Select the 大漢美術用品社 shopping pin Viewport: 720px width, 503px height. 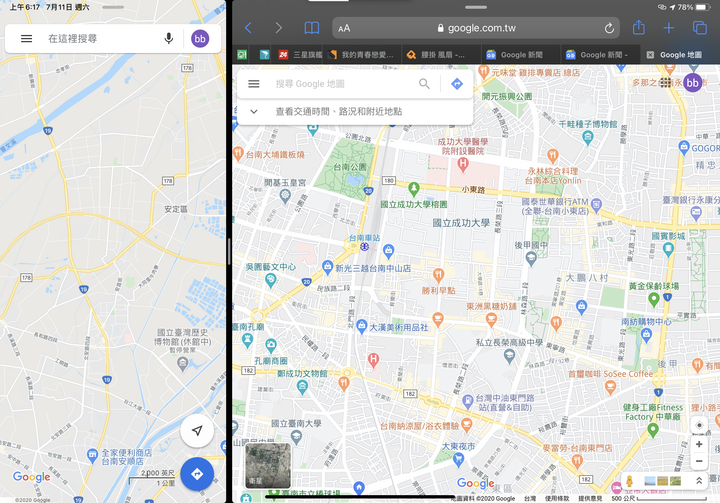[x=361, y=326]
